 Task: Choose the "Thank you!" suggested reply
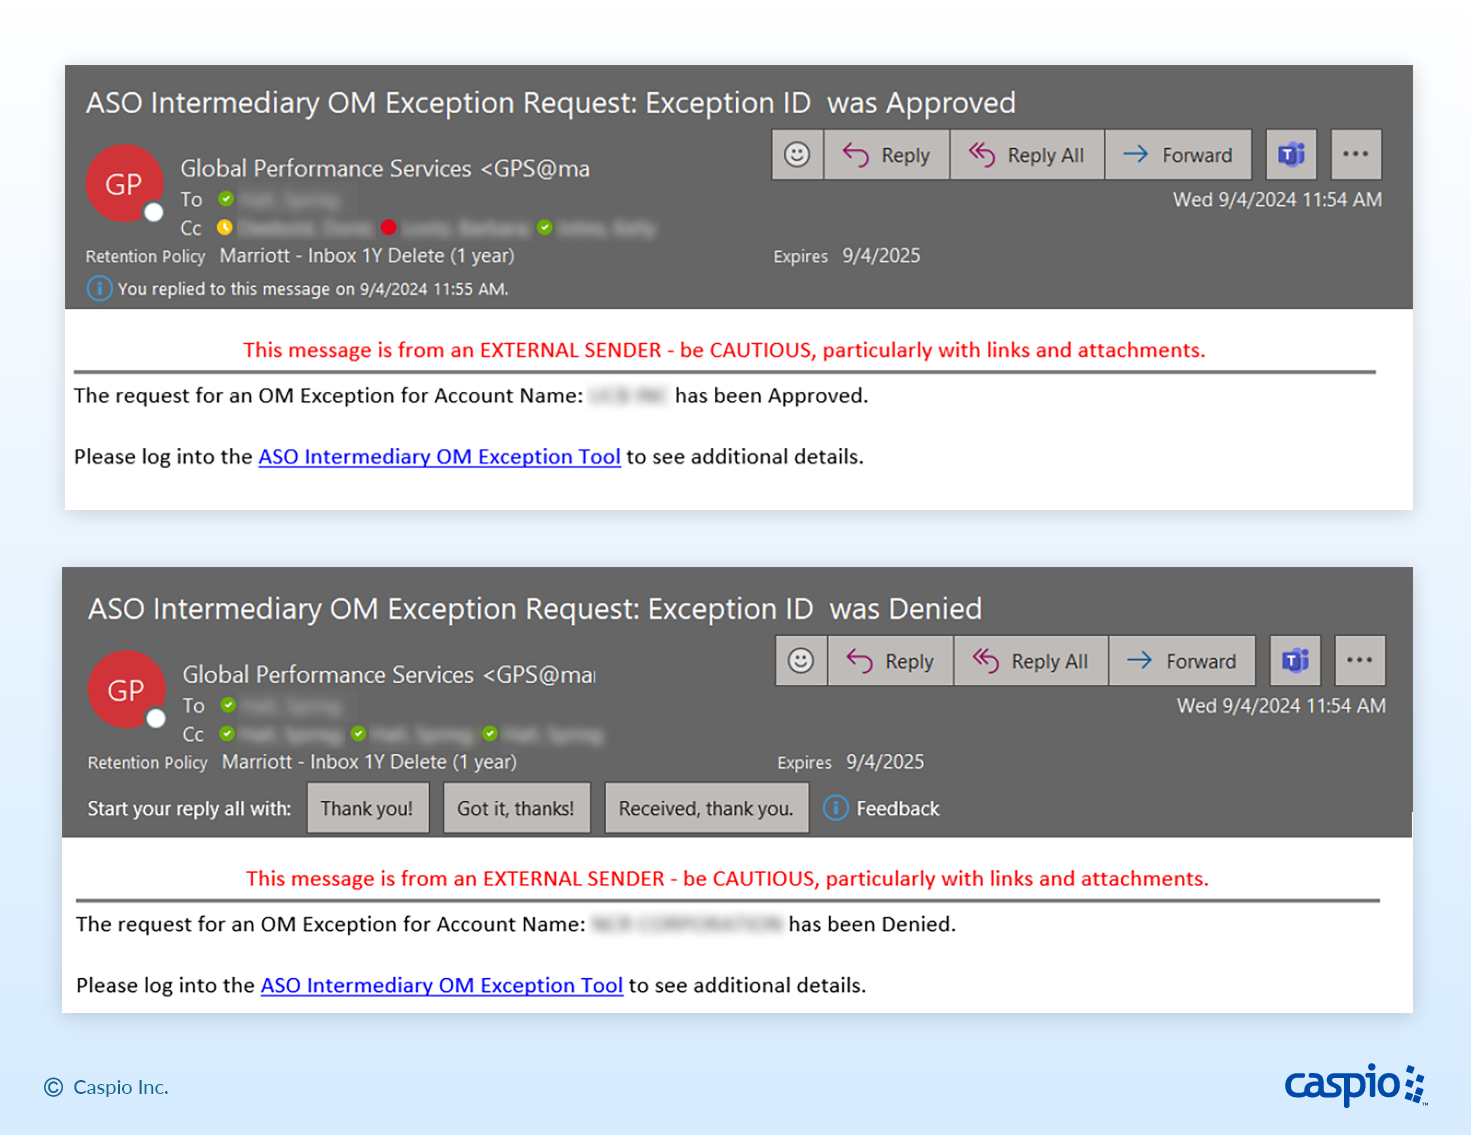click(367, 808)
